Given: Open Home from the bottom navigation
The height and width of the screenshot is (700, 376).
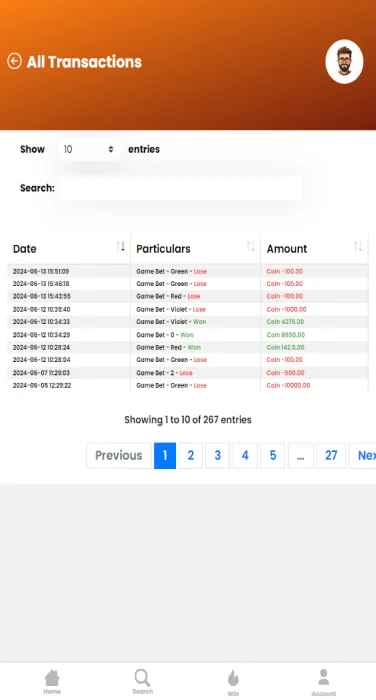Looking at the screenshot, I should (x=52, y=682).
